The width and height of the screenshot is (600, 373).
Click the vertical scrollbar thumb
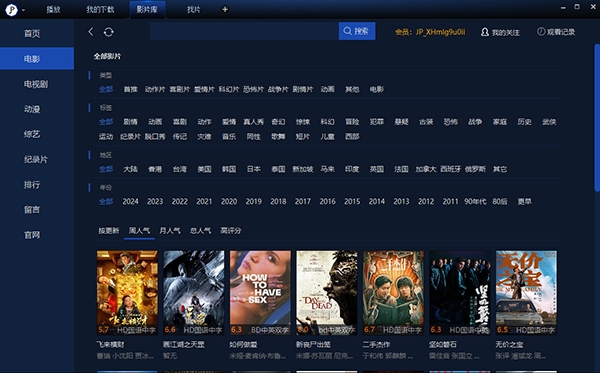pyautogui.click(x=597, y=117)
